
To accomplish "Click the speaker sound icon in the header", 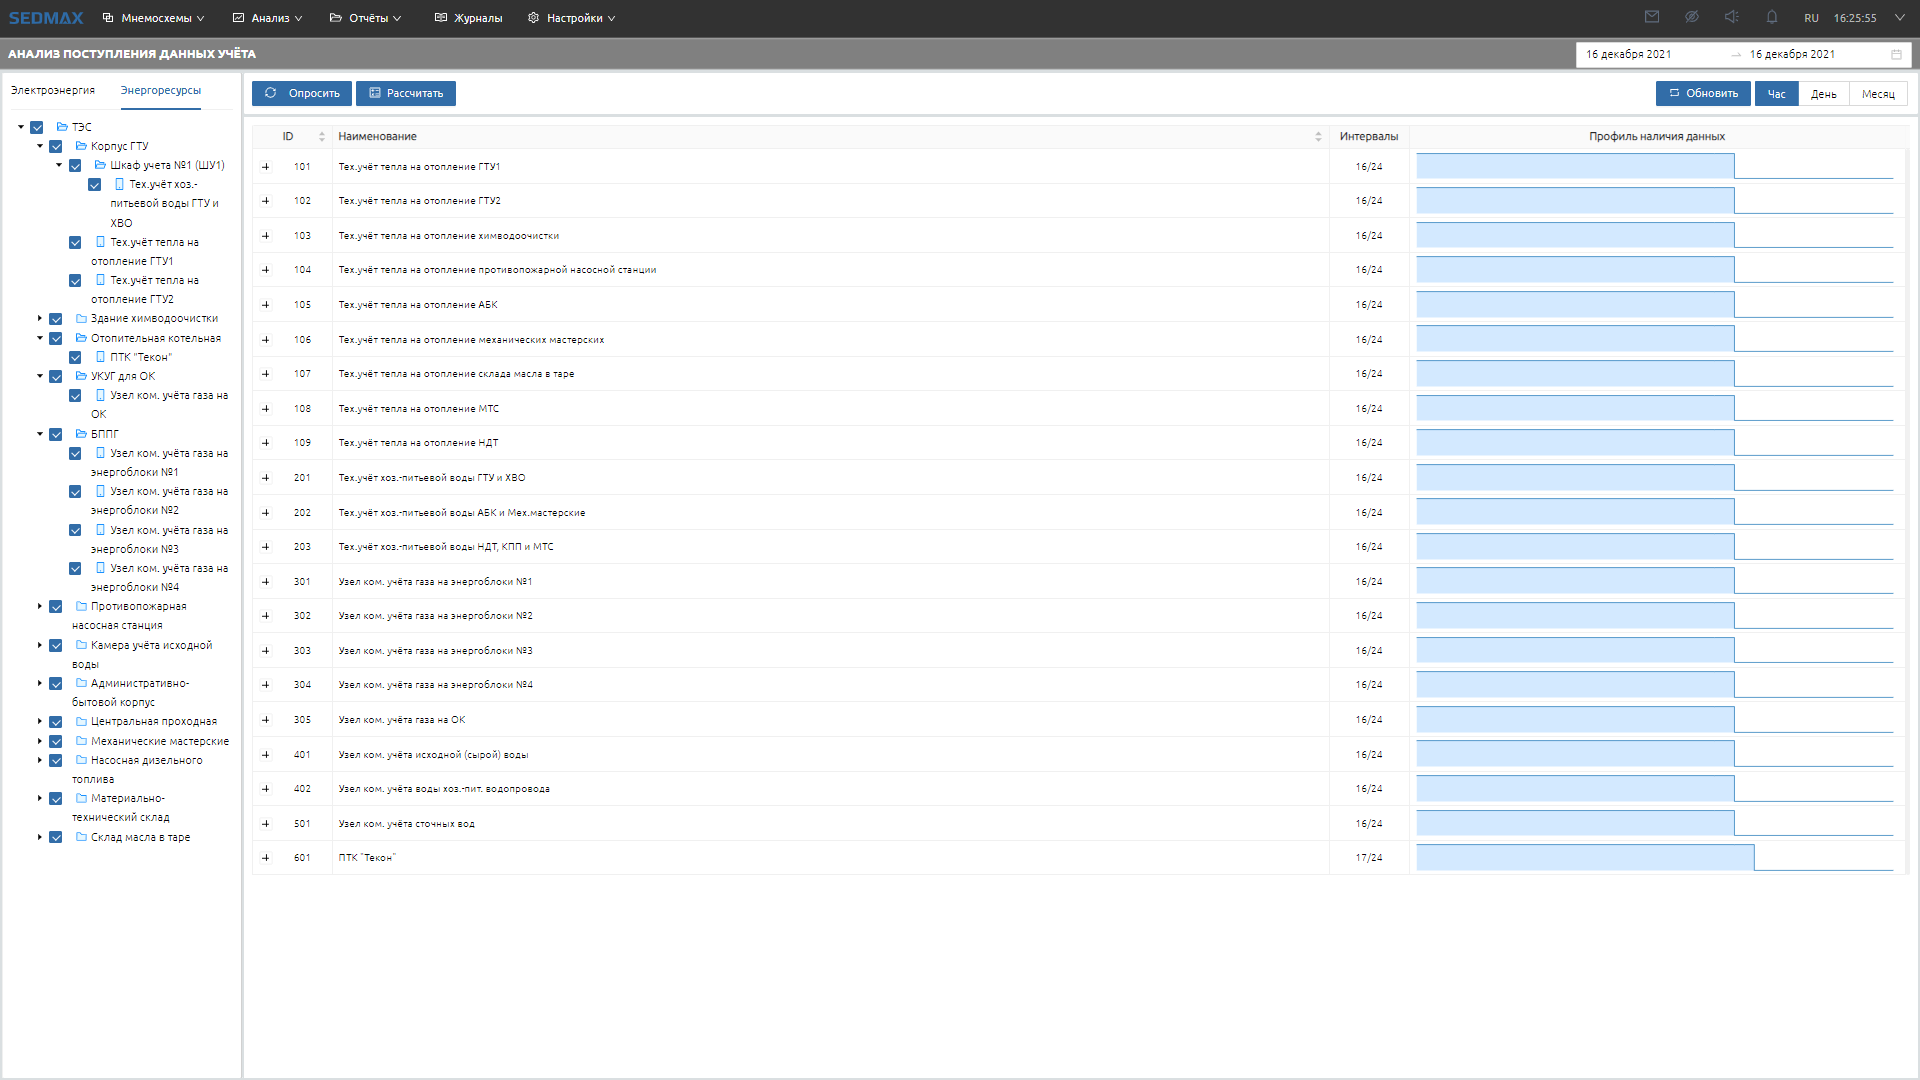I will 1732,17.
